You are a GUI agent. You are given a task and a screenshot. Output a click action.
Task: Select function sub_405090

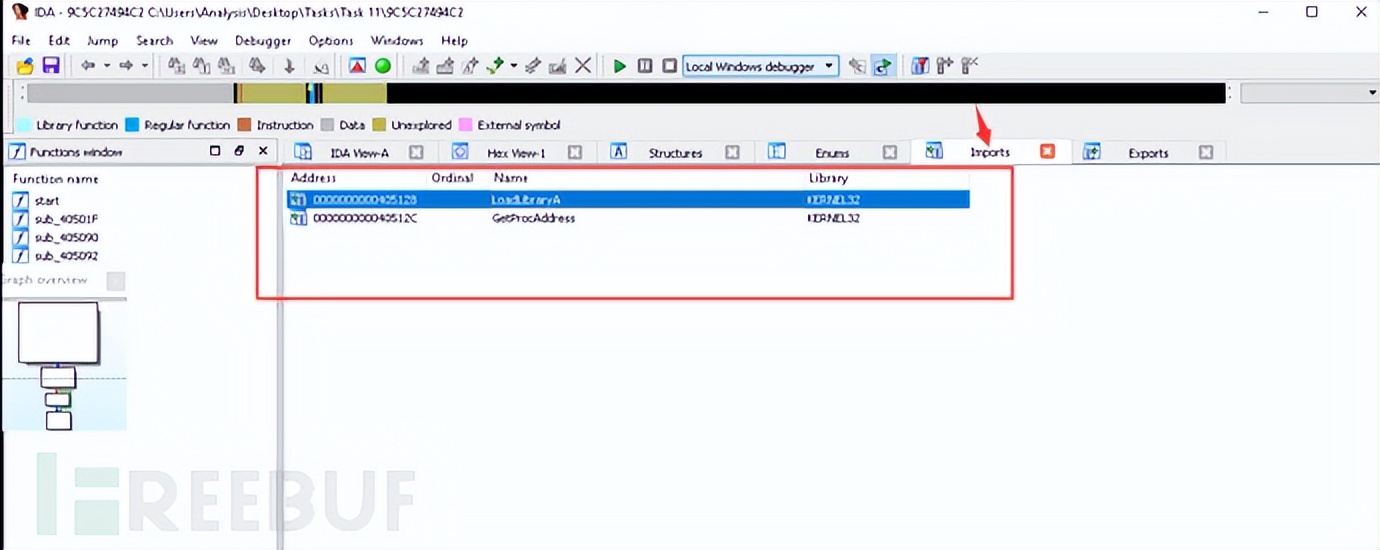[66, 238]
